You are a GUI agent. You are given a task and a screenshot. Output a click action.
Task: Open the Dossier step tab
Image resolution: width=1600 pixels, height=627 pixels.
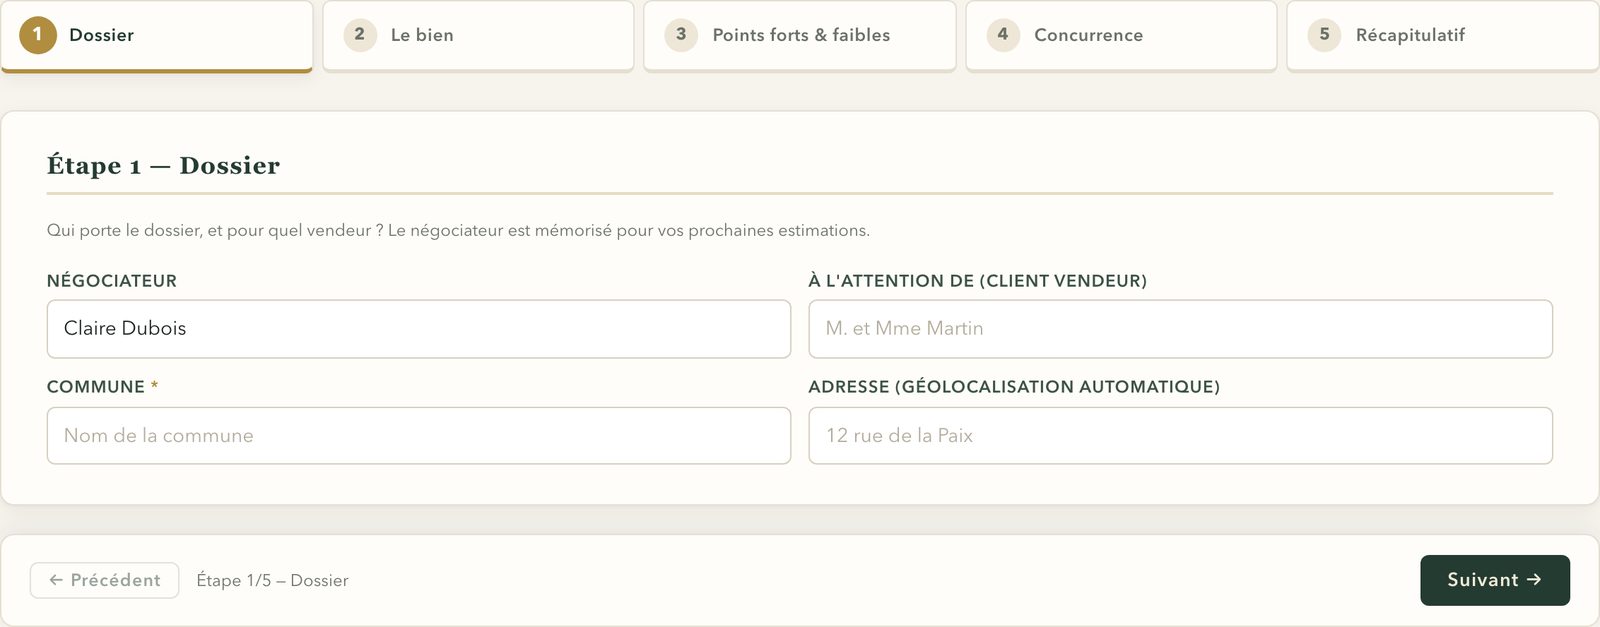tap(157, 36)
